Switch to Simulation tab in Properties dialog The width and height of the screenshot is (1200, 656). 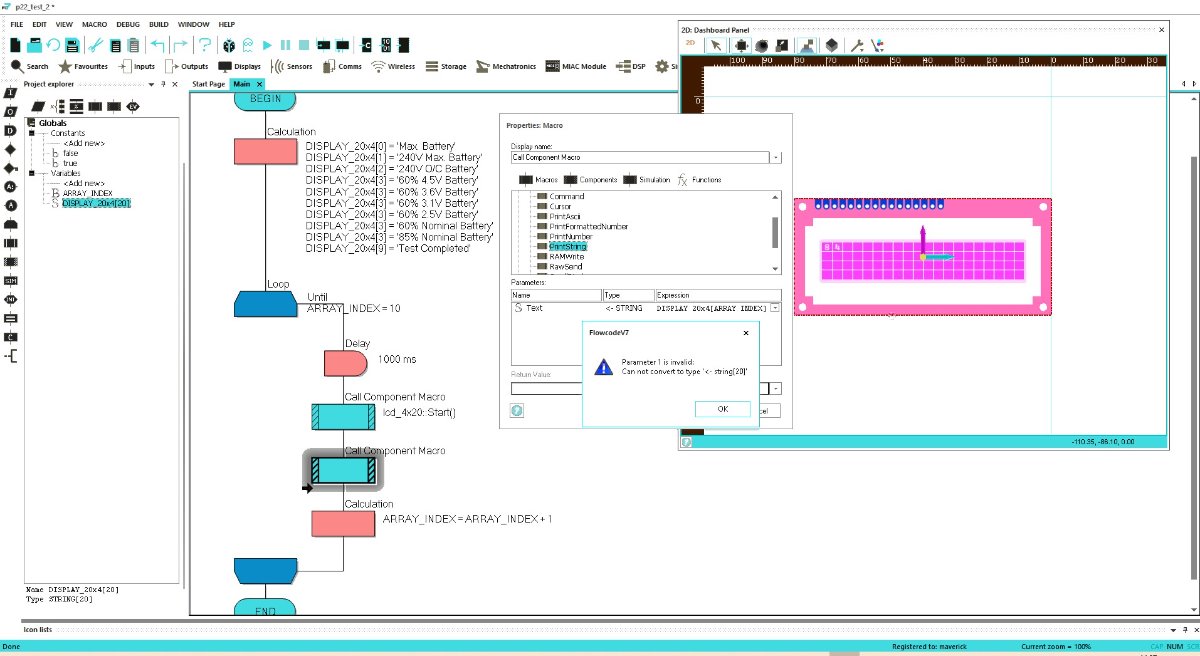click(x=648, y=180)
